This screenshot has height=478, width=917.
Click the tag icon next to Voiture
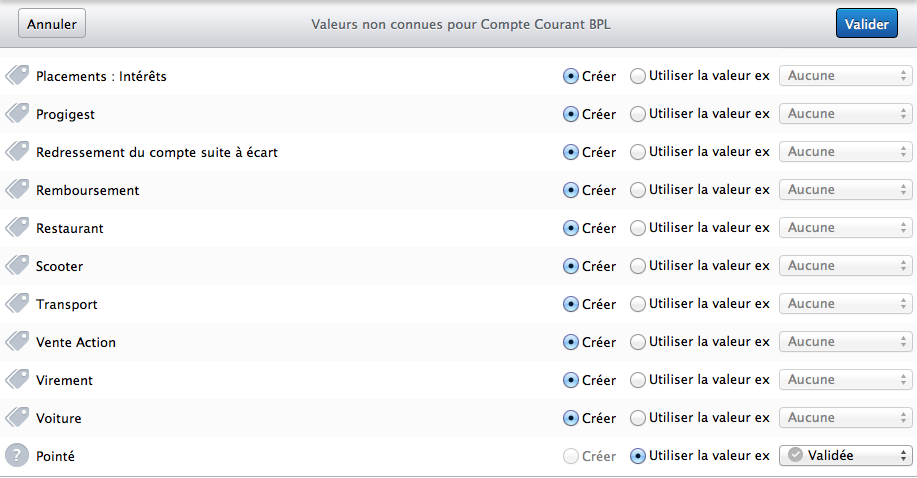pyautogui.click(x=17, y=418)
